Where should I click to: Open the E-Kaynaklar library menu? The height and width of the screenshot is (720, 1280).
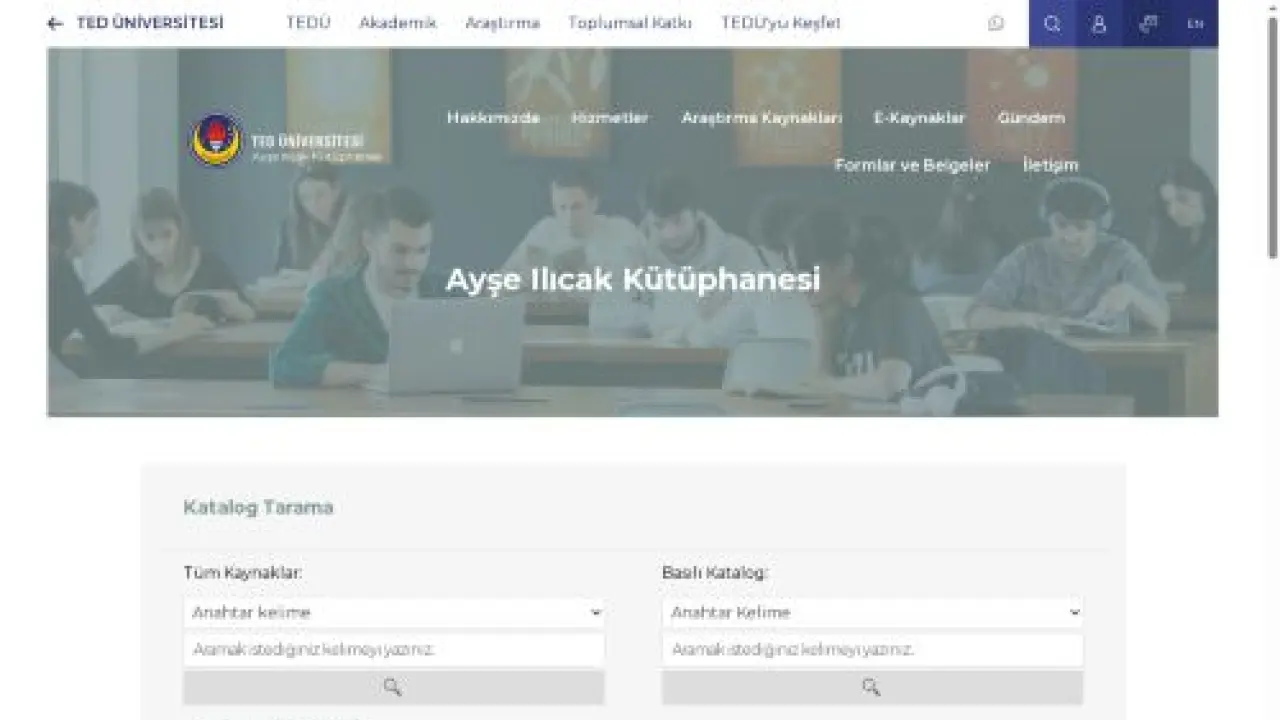(x=919, y=118)
